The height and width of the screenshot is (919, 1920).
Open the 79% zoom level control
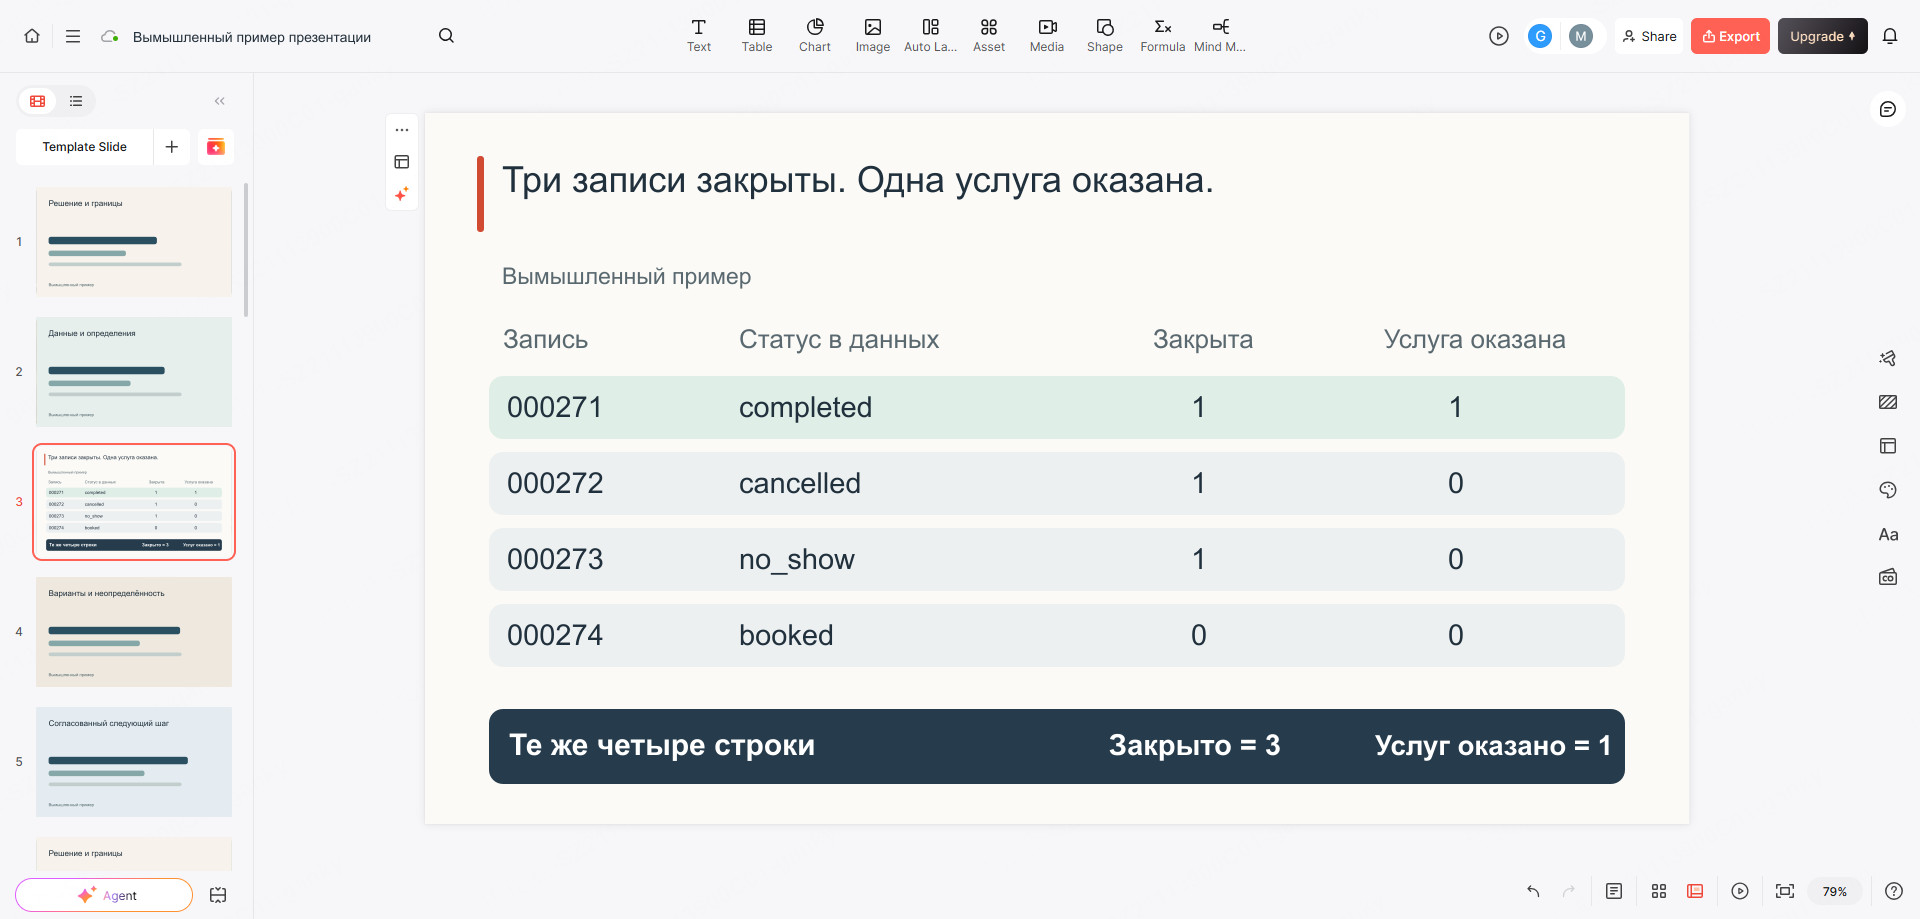tap(1835, 891)
